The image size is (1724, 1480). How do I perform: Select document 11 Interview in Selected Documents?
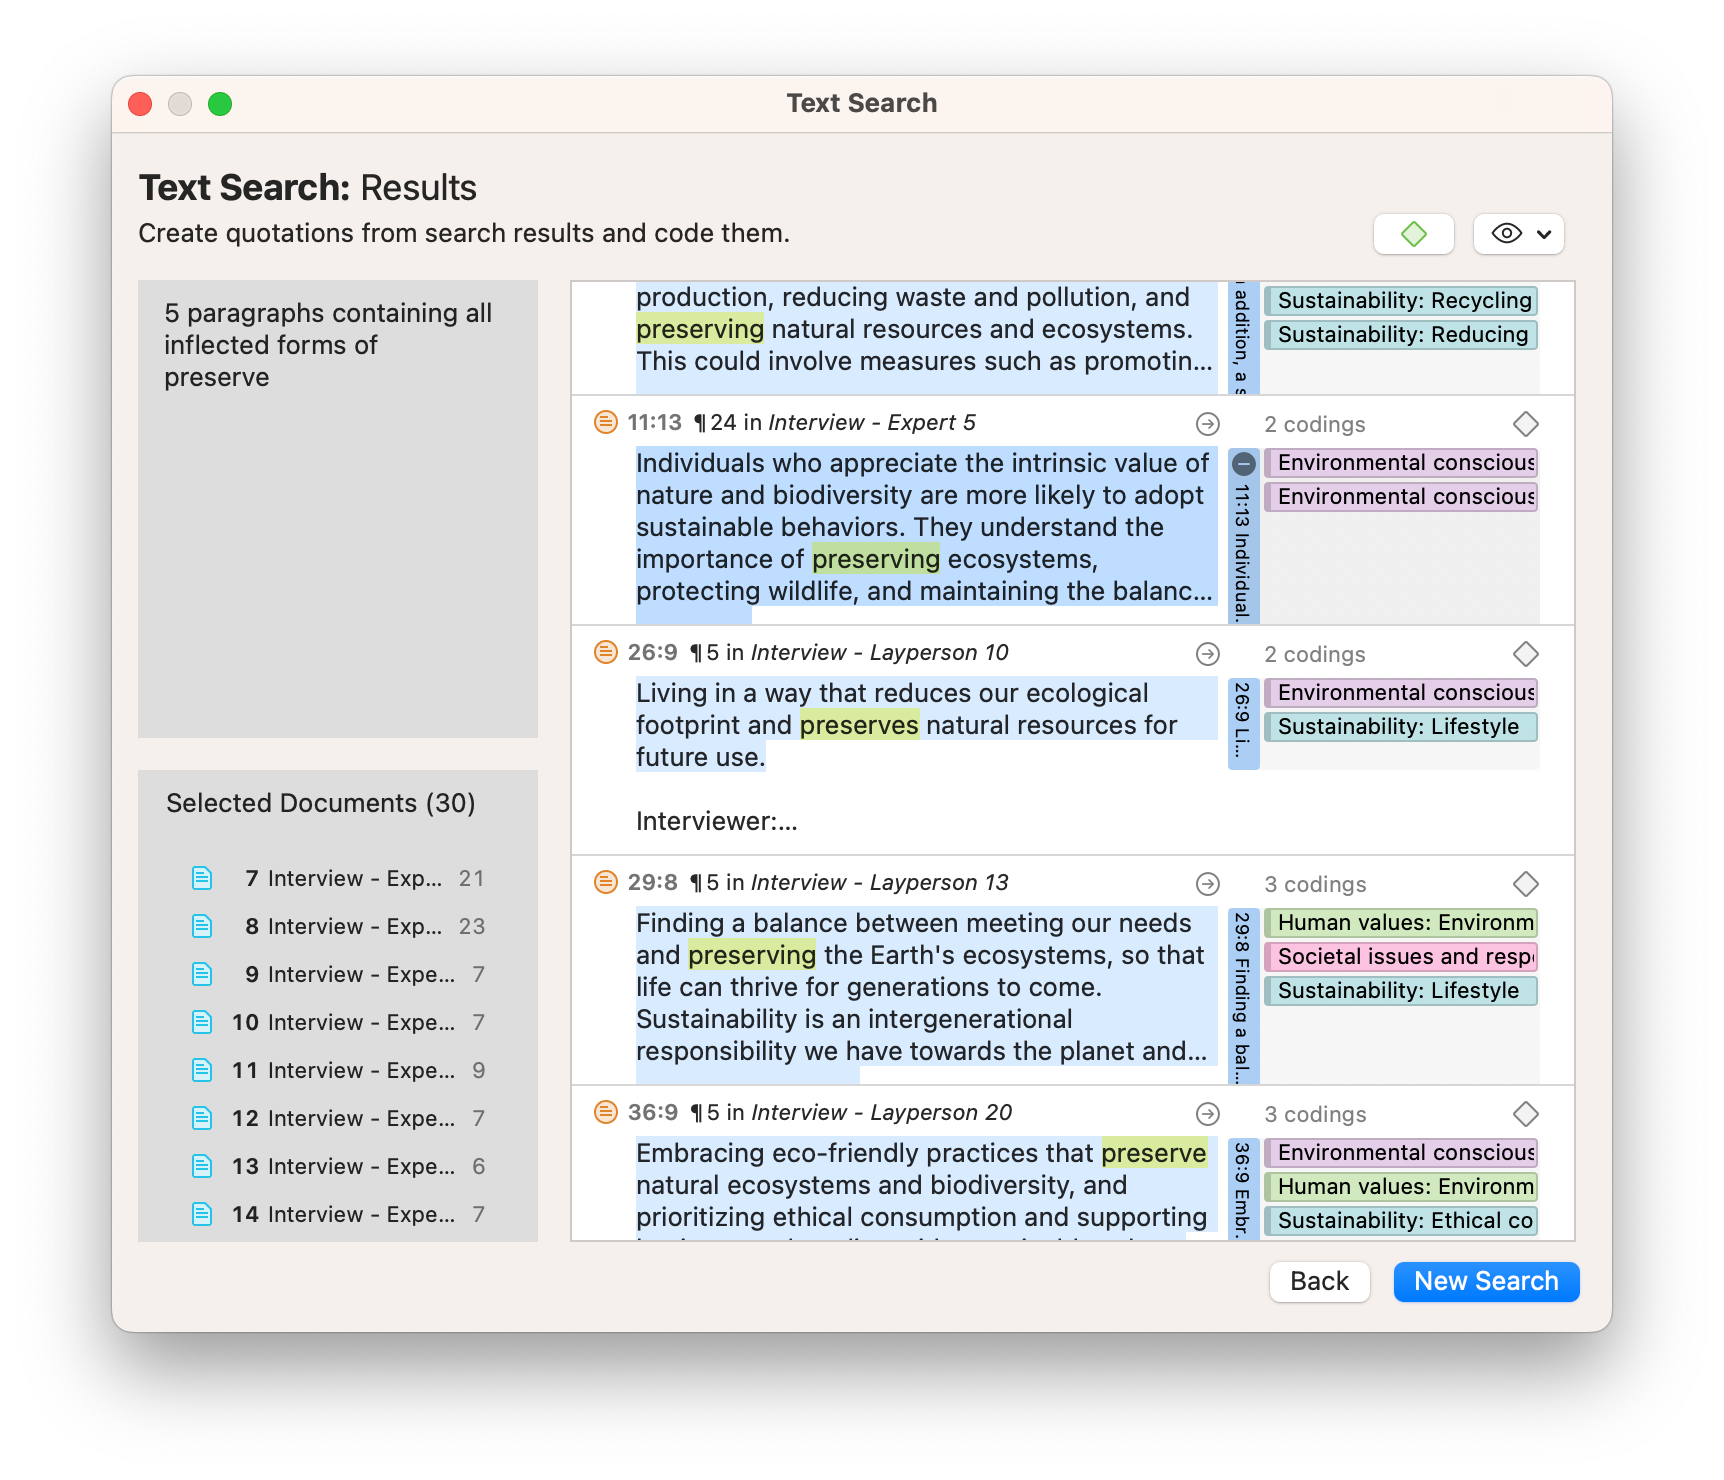click(x=338, y=1070)
